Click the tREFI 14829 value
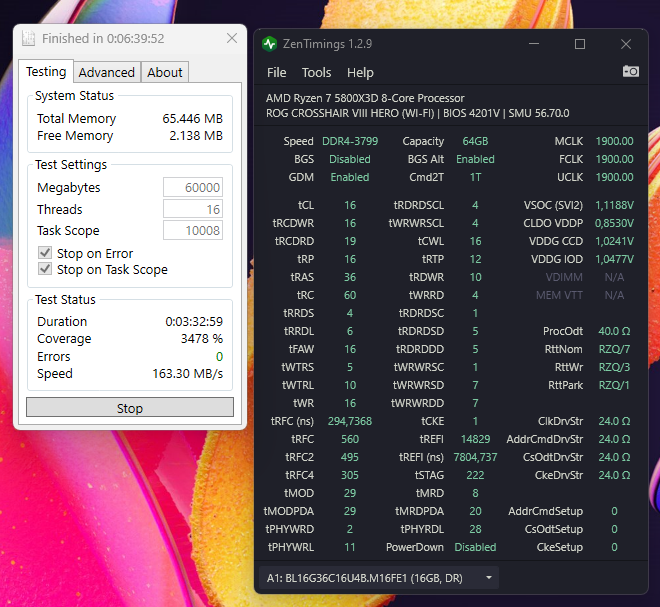Screen dimensions: 660x607 [475, 439]
